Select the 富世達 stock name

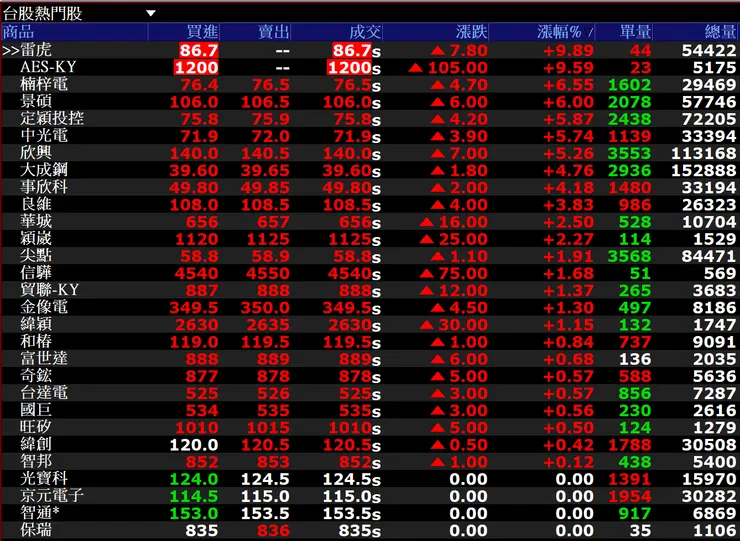pyautogui.click(x=44, y=359)
